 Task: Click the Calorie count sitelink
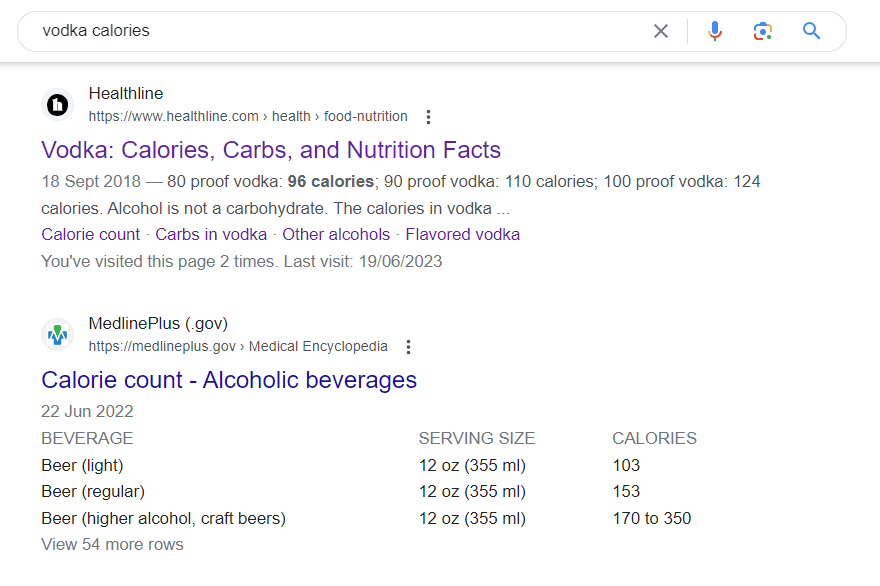[90, 233]
